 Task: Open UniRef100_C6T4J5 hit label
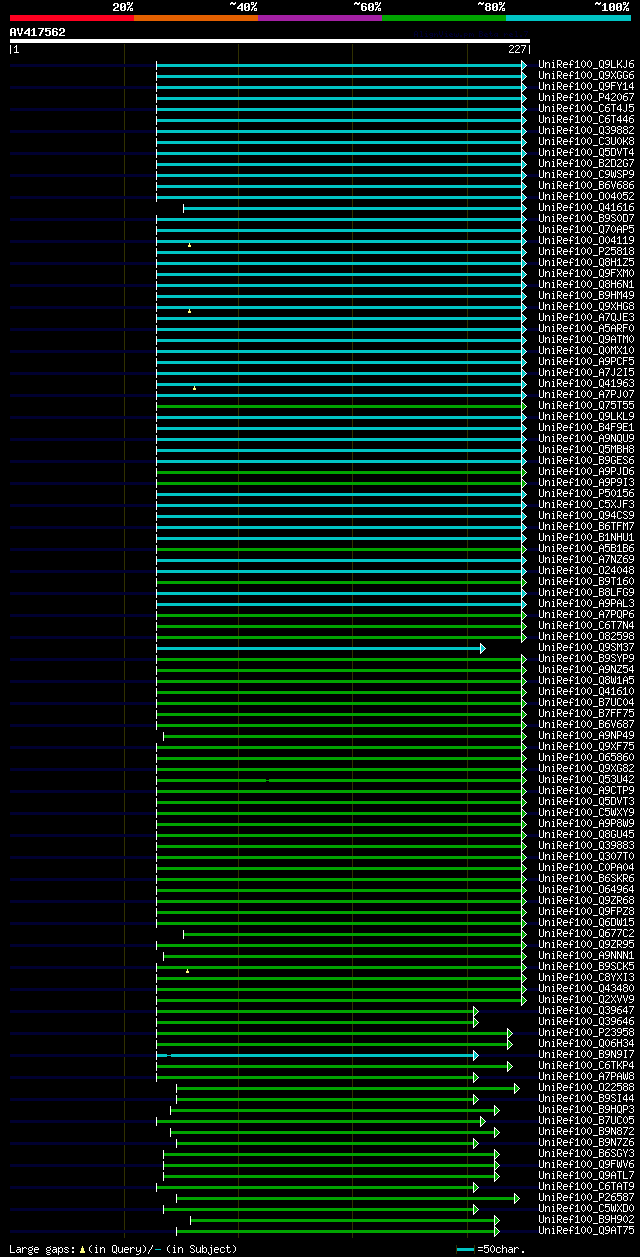tap(586, 109)
